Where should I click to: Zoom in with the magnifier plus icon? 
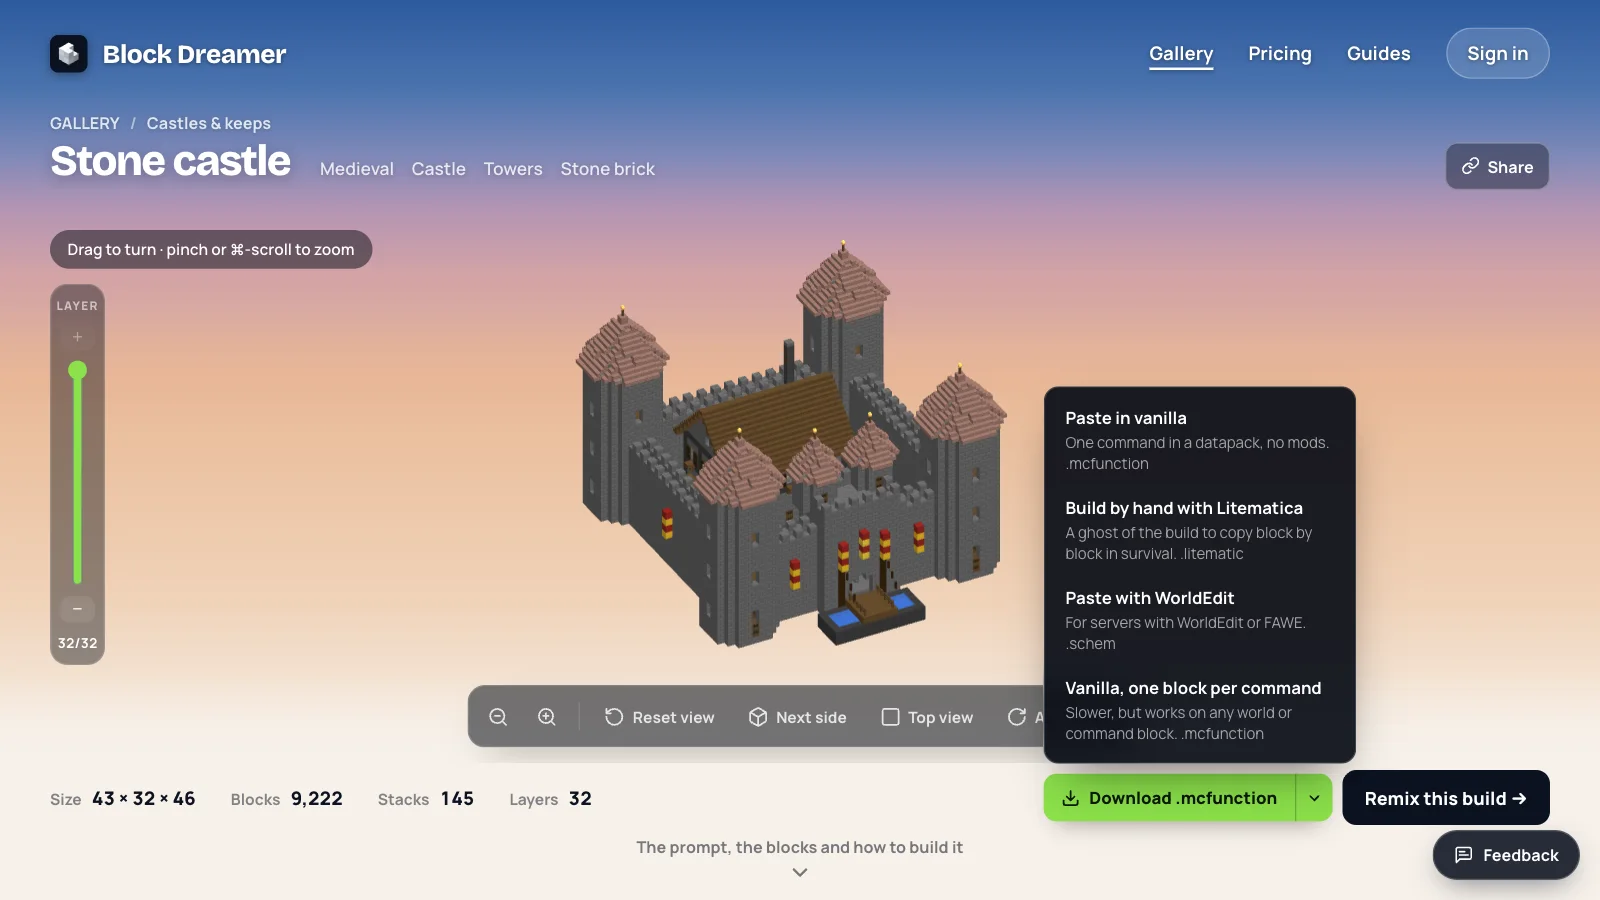point(547,717)
